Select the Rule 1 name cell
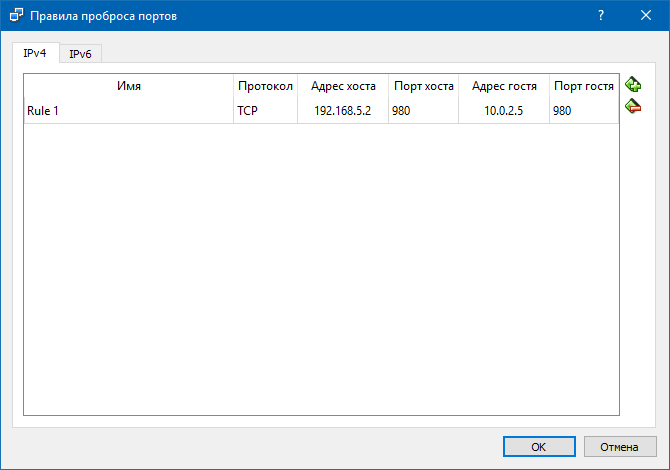The height and width of the screenshot is (470, 670). (x=128, y=111)
